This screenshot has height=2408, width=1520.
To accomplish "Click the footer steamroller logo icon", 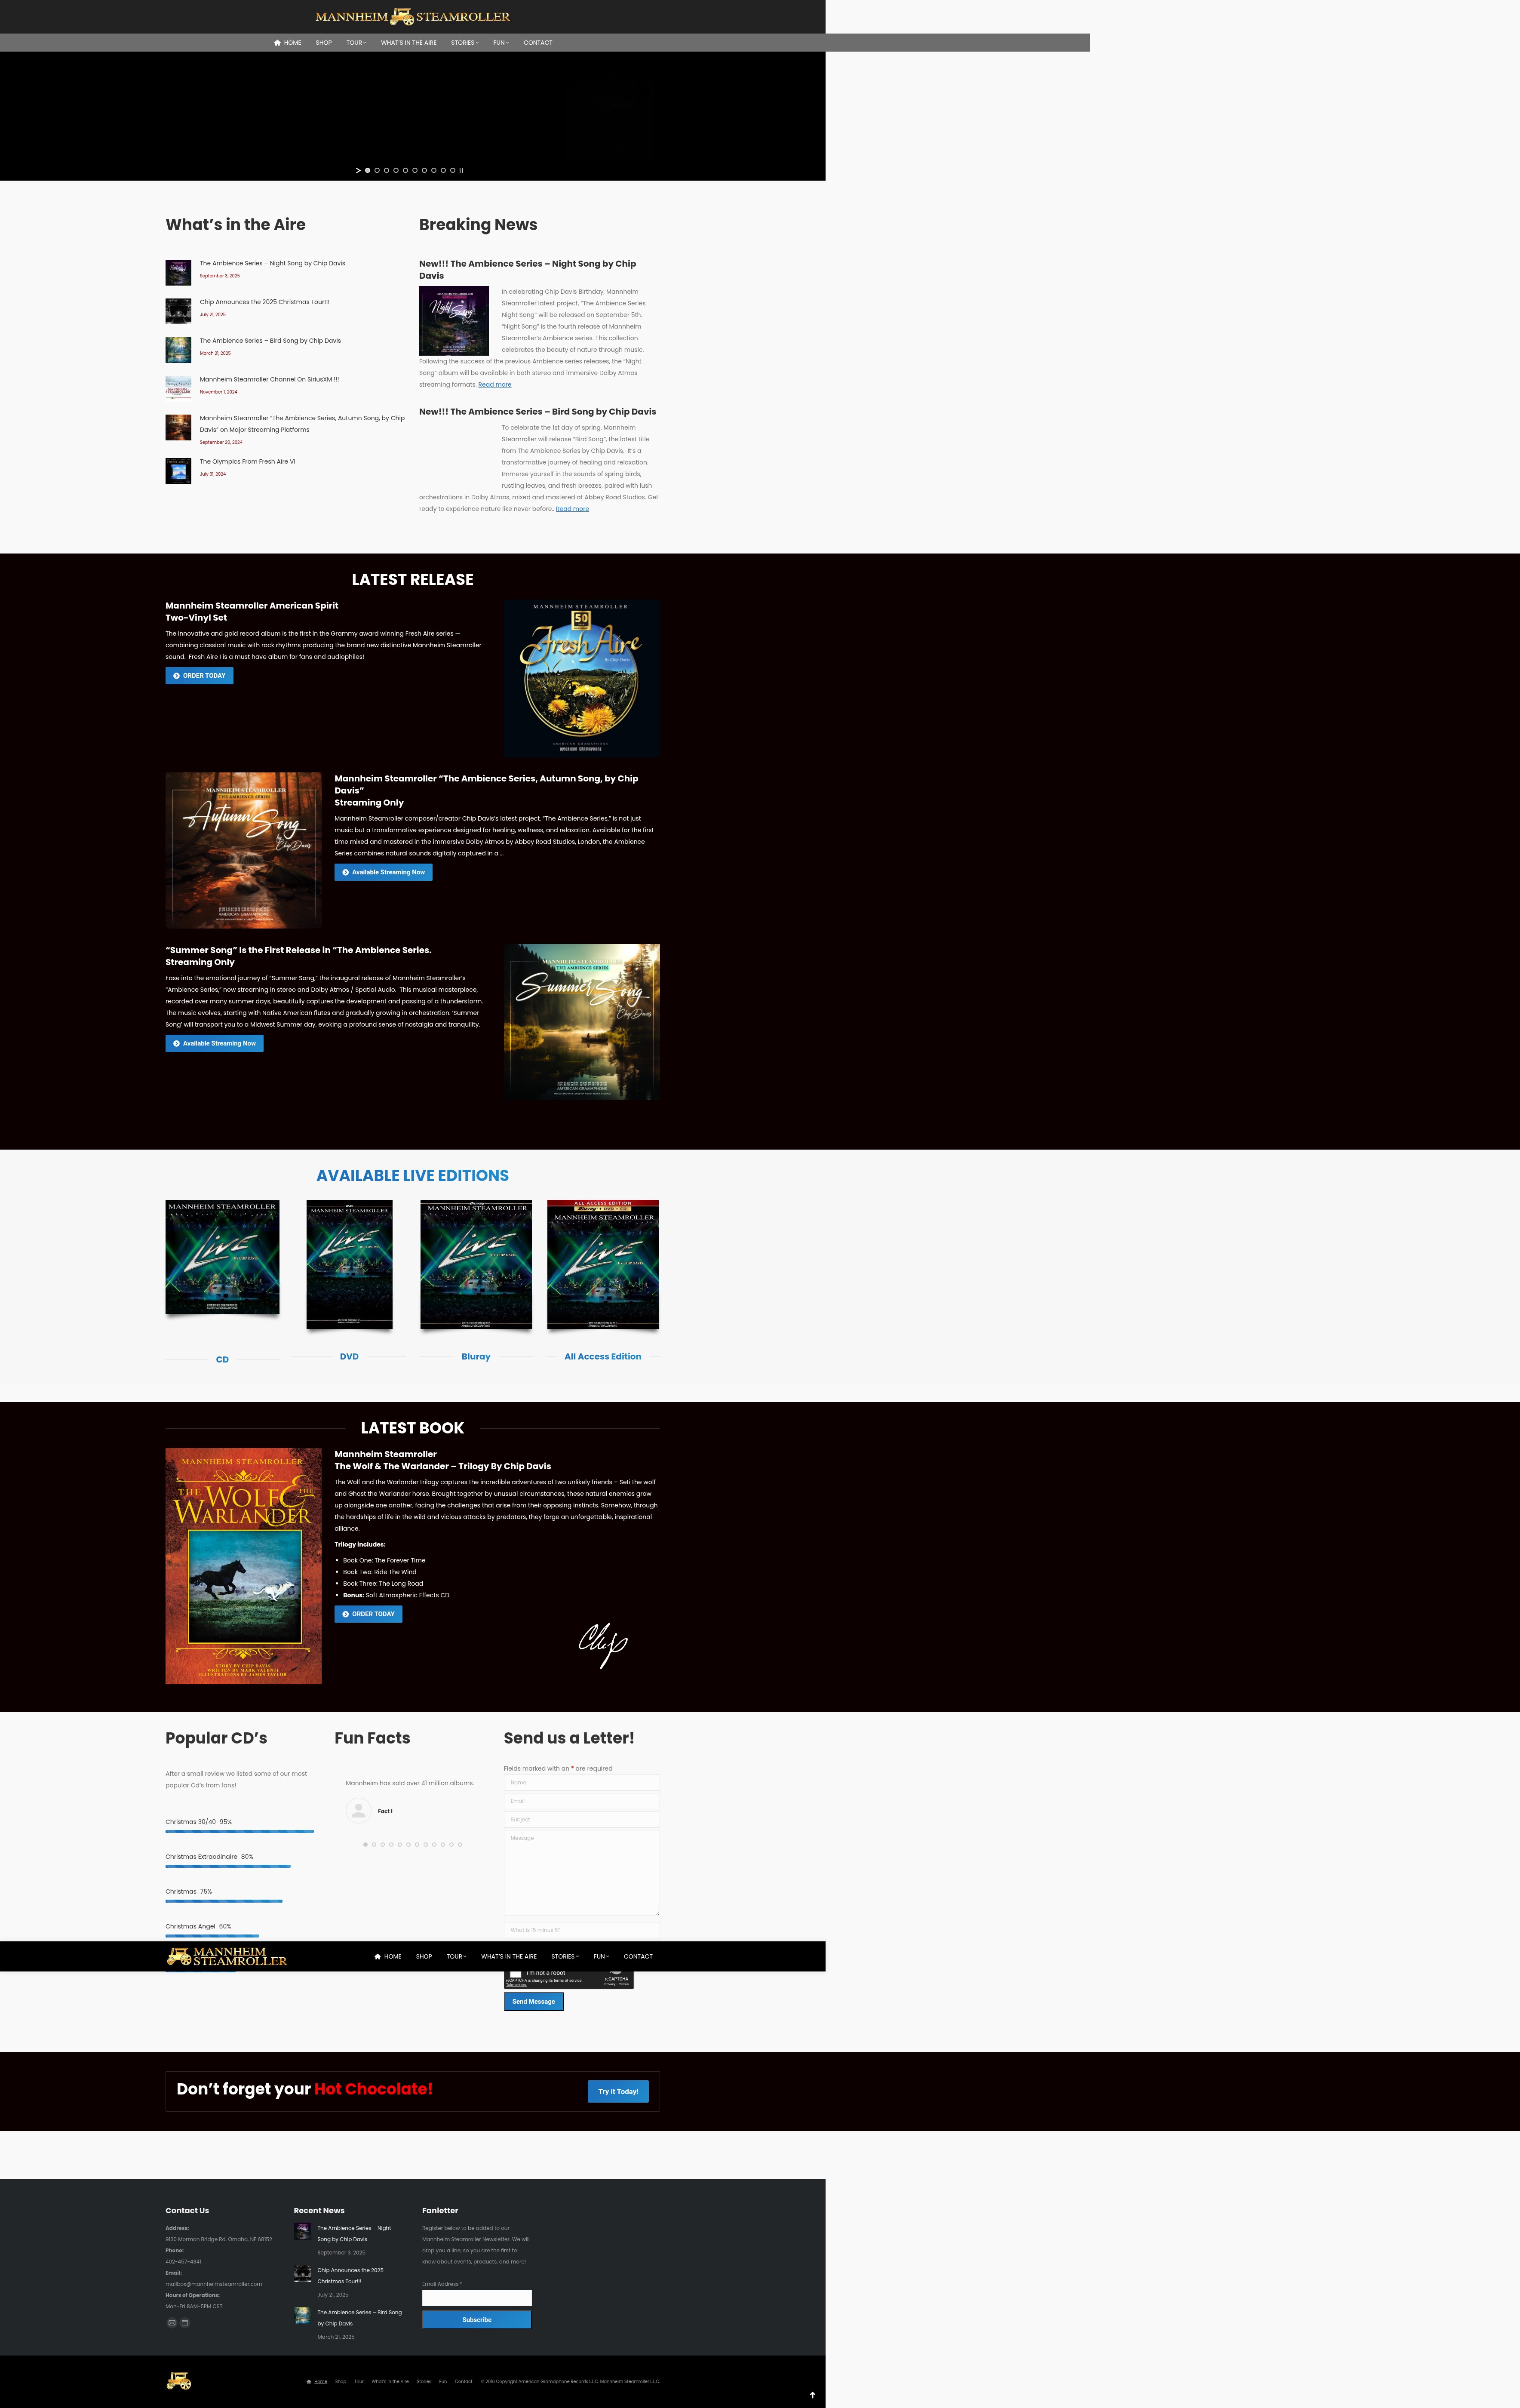I will [x=179, y=2381].
